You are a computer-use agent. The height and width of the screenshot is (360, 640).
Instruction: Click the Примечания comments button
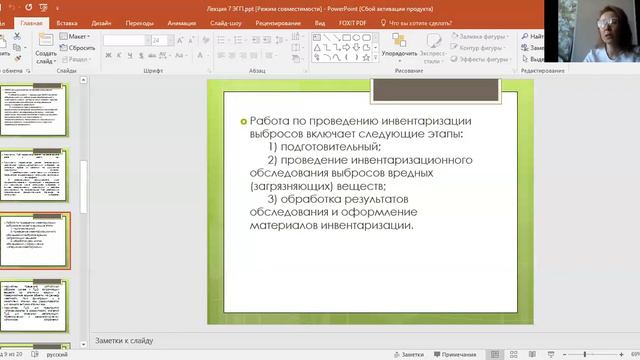pyautogui.click(x=455, y=354)
